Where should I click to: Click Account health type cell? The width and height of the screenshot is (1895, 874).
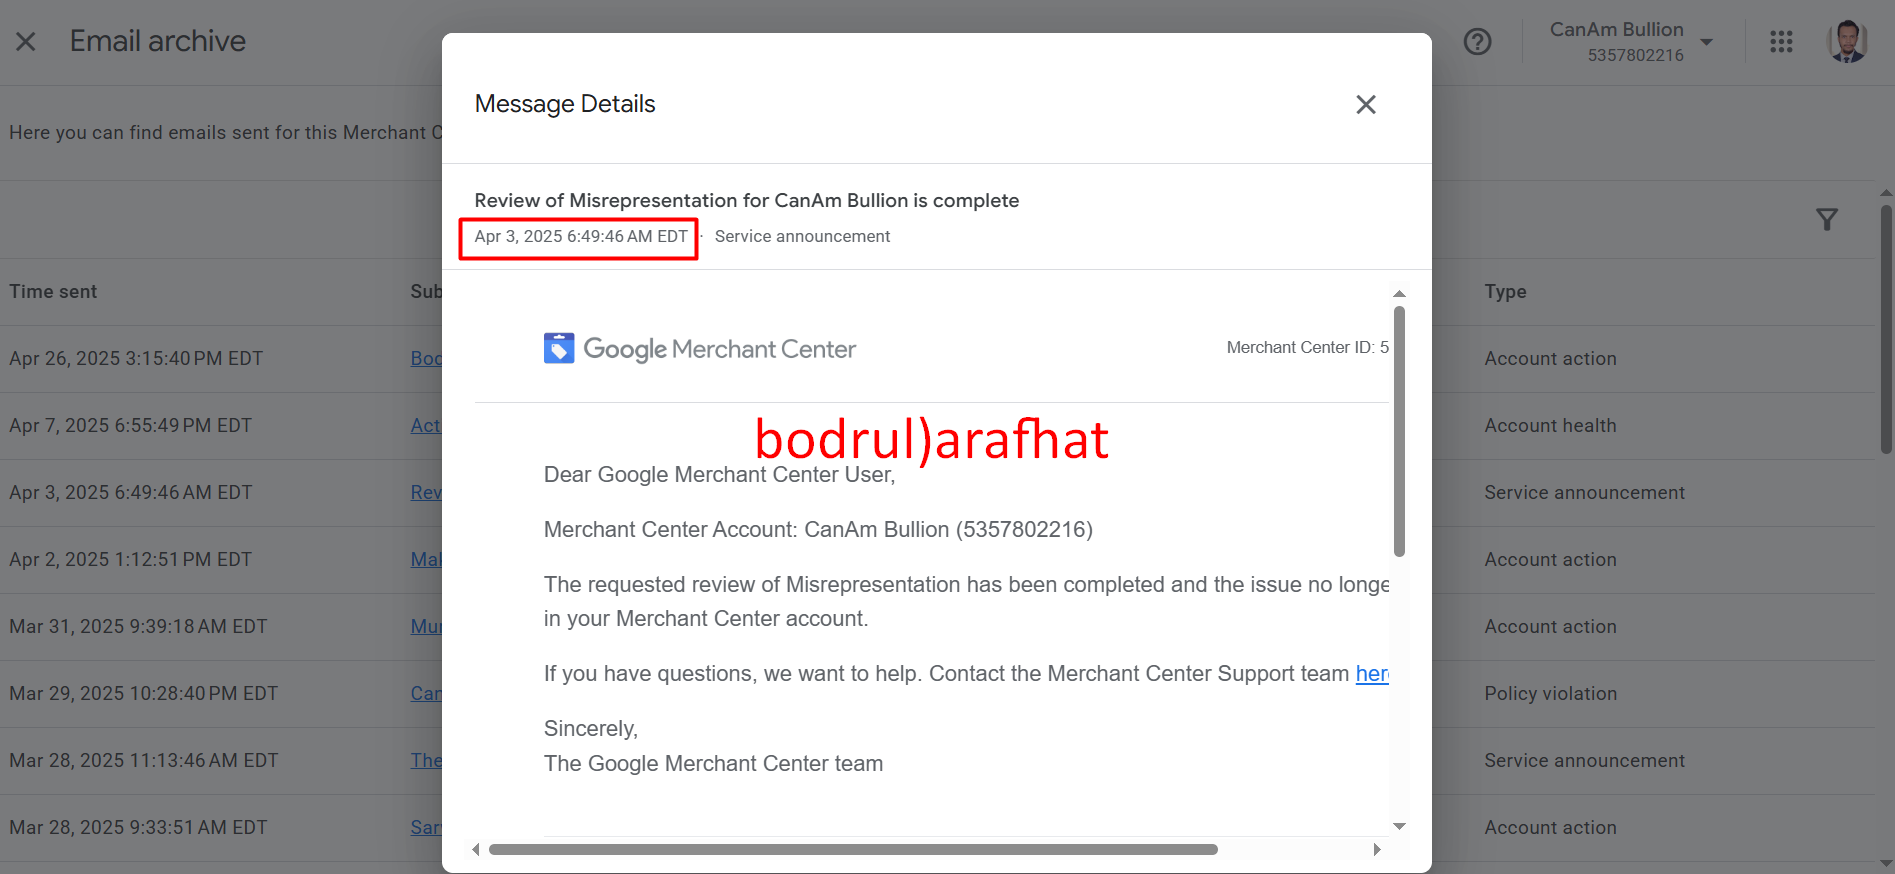pyautogui.click(x=1550, y=426)
